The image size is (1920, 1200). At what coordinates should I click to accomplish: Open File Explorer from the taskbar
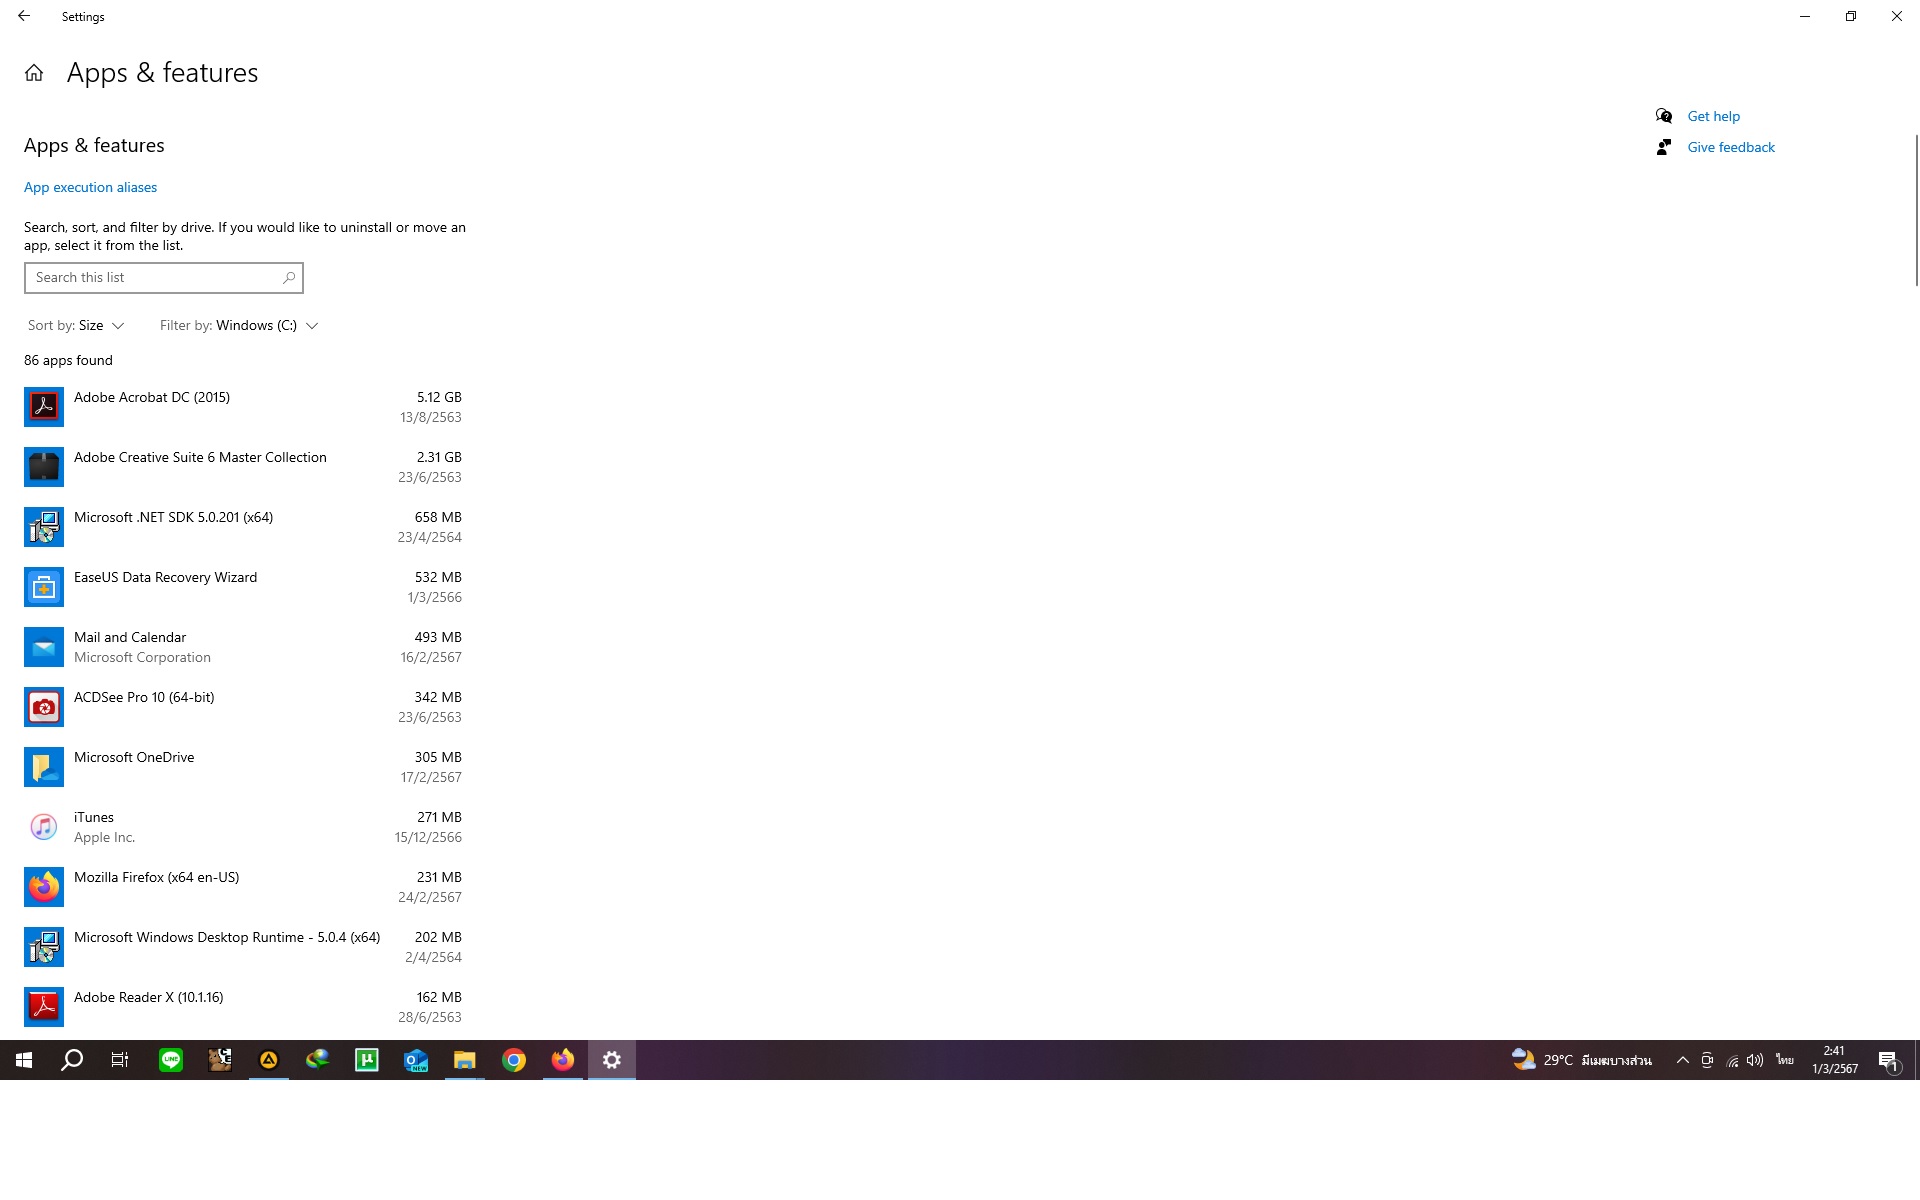coord(465,1060)
